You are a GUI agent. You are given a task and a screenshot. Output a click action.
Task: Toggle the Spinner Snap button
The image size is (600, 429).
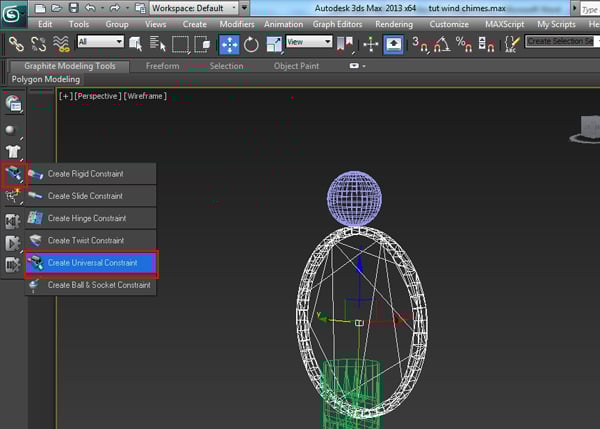pos(486,44)
